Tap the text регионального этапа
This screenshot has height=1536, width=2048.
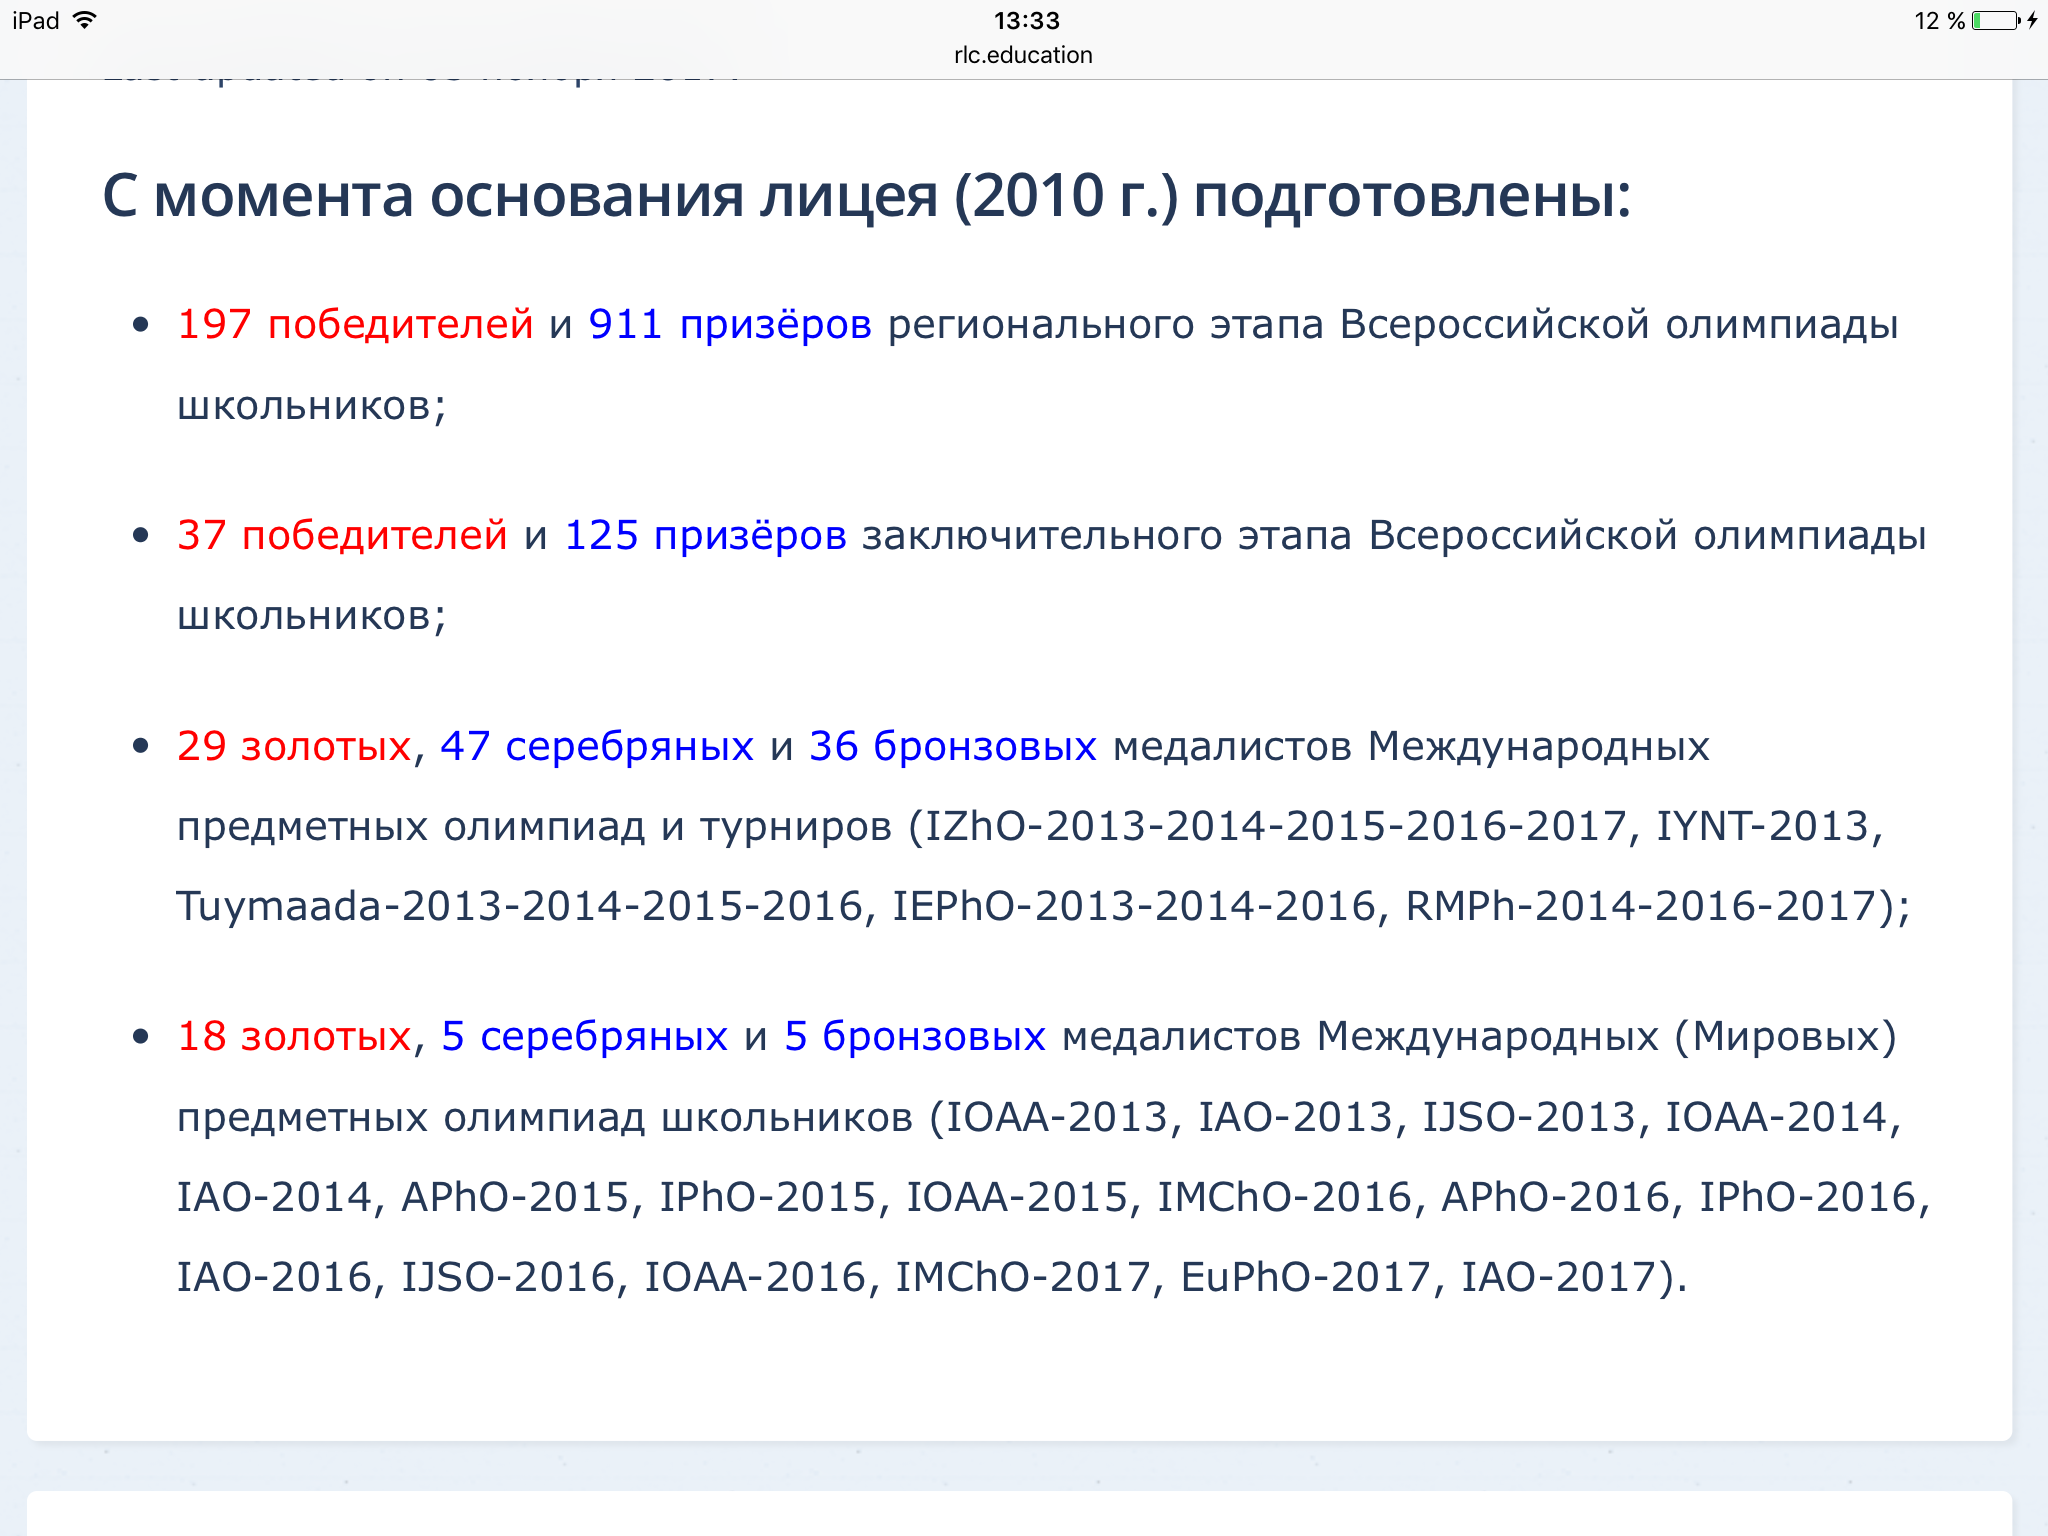[x=1105, y=325]
